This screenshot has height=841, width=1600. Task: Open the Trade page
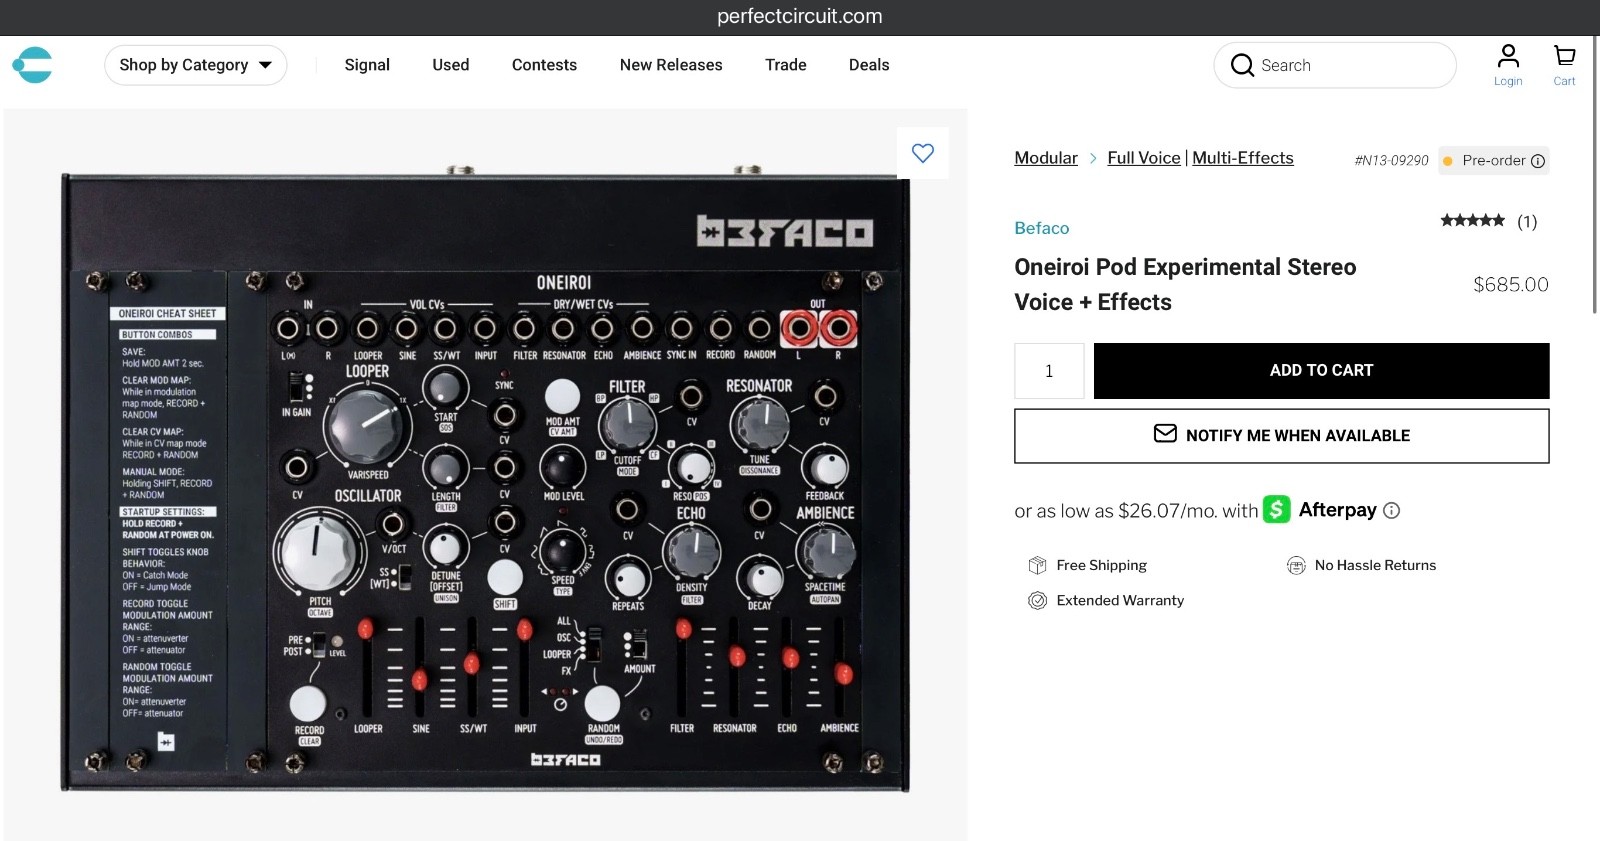pos(785,65)
